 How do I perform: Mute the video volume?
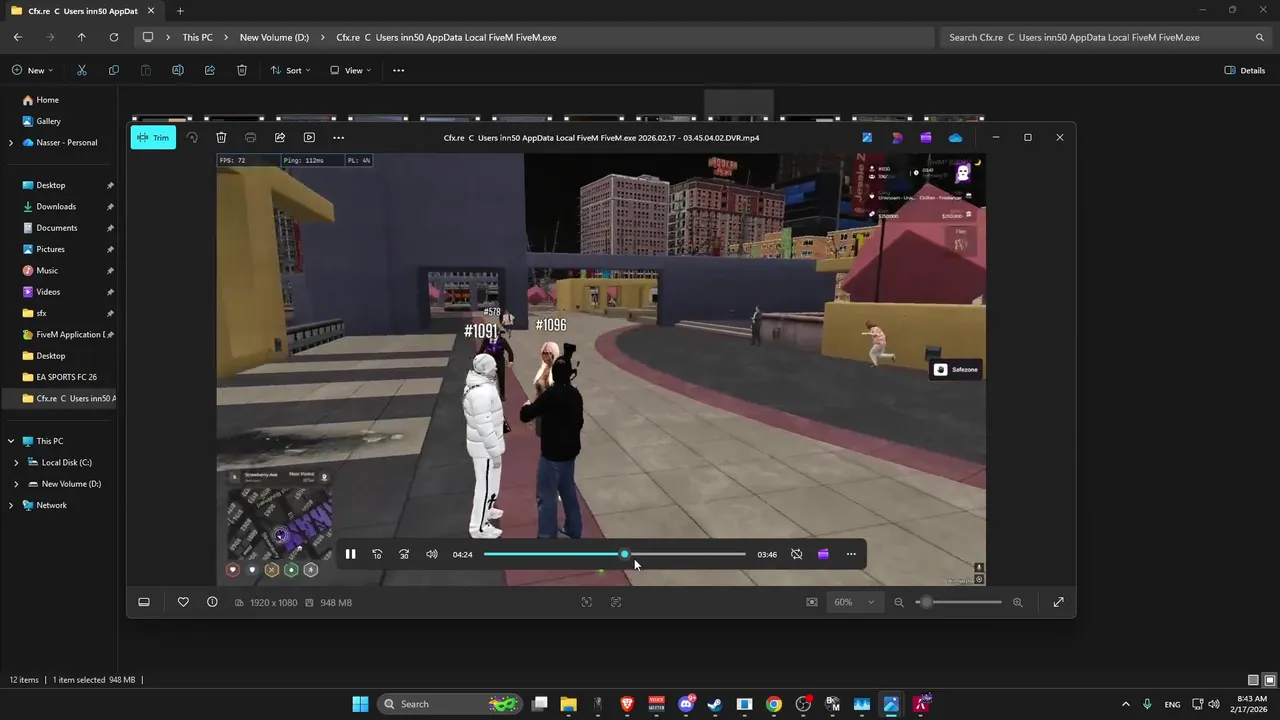coord(432,554)
